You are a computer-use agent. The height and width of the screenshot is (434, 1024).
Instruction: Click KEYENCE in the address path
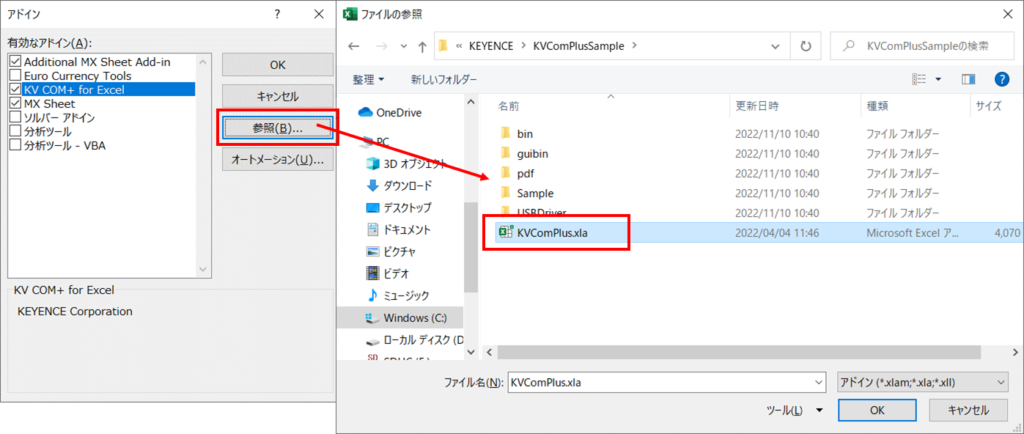(490, 46)
